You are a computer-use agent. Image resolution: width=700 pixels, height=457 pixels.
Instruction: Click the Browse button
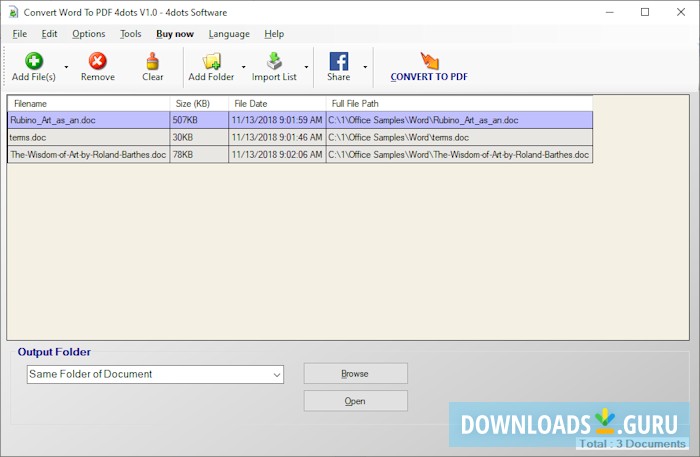(x=355, y=373)
